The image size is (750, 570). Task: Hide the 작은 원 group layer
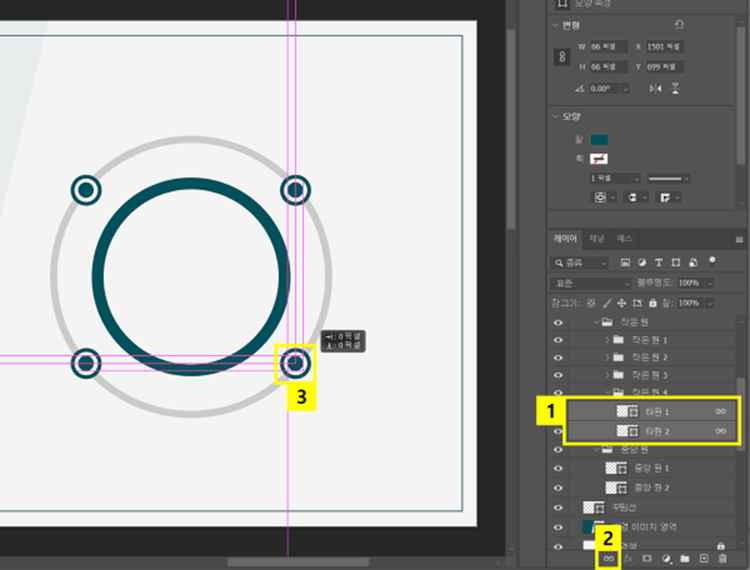tap(558, 323)
